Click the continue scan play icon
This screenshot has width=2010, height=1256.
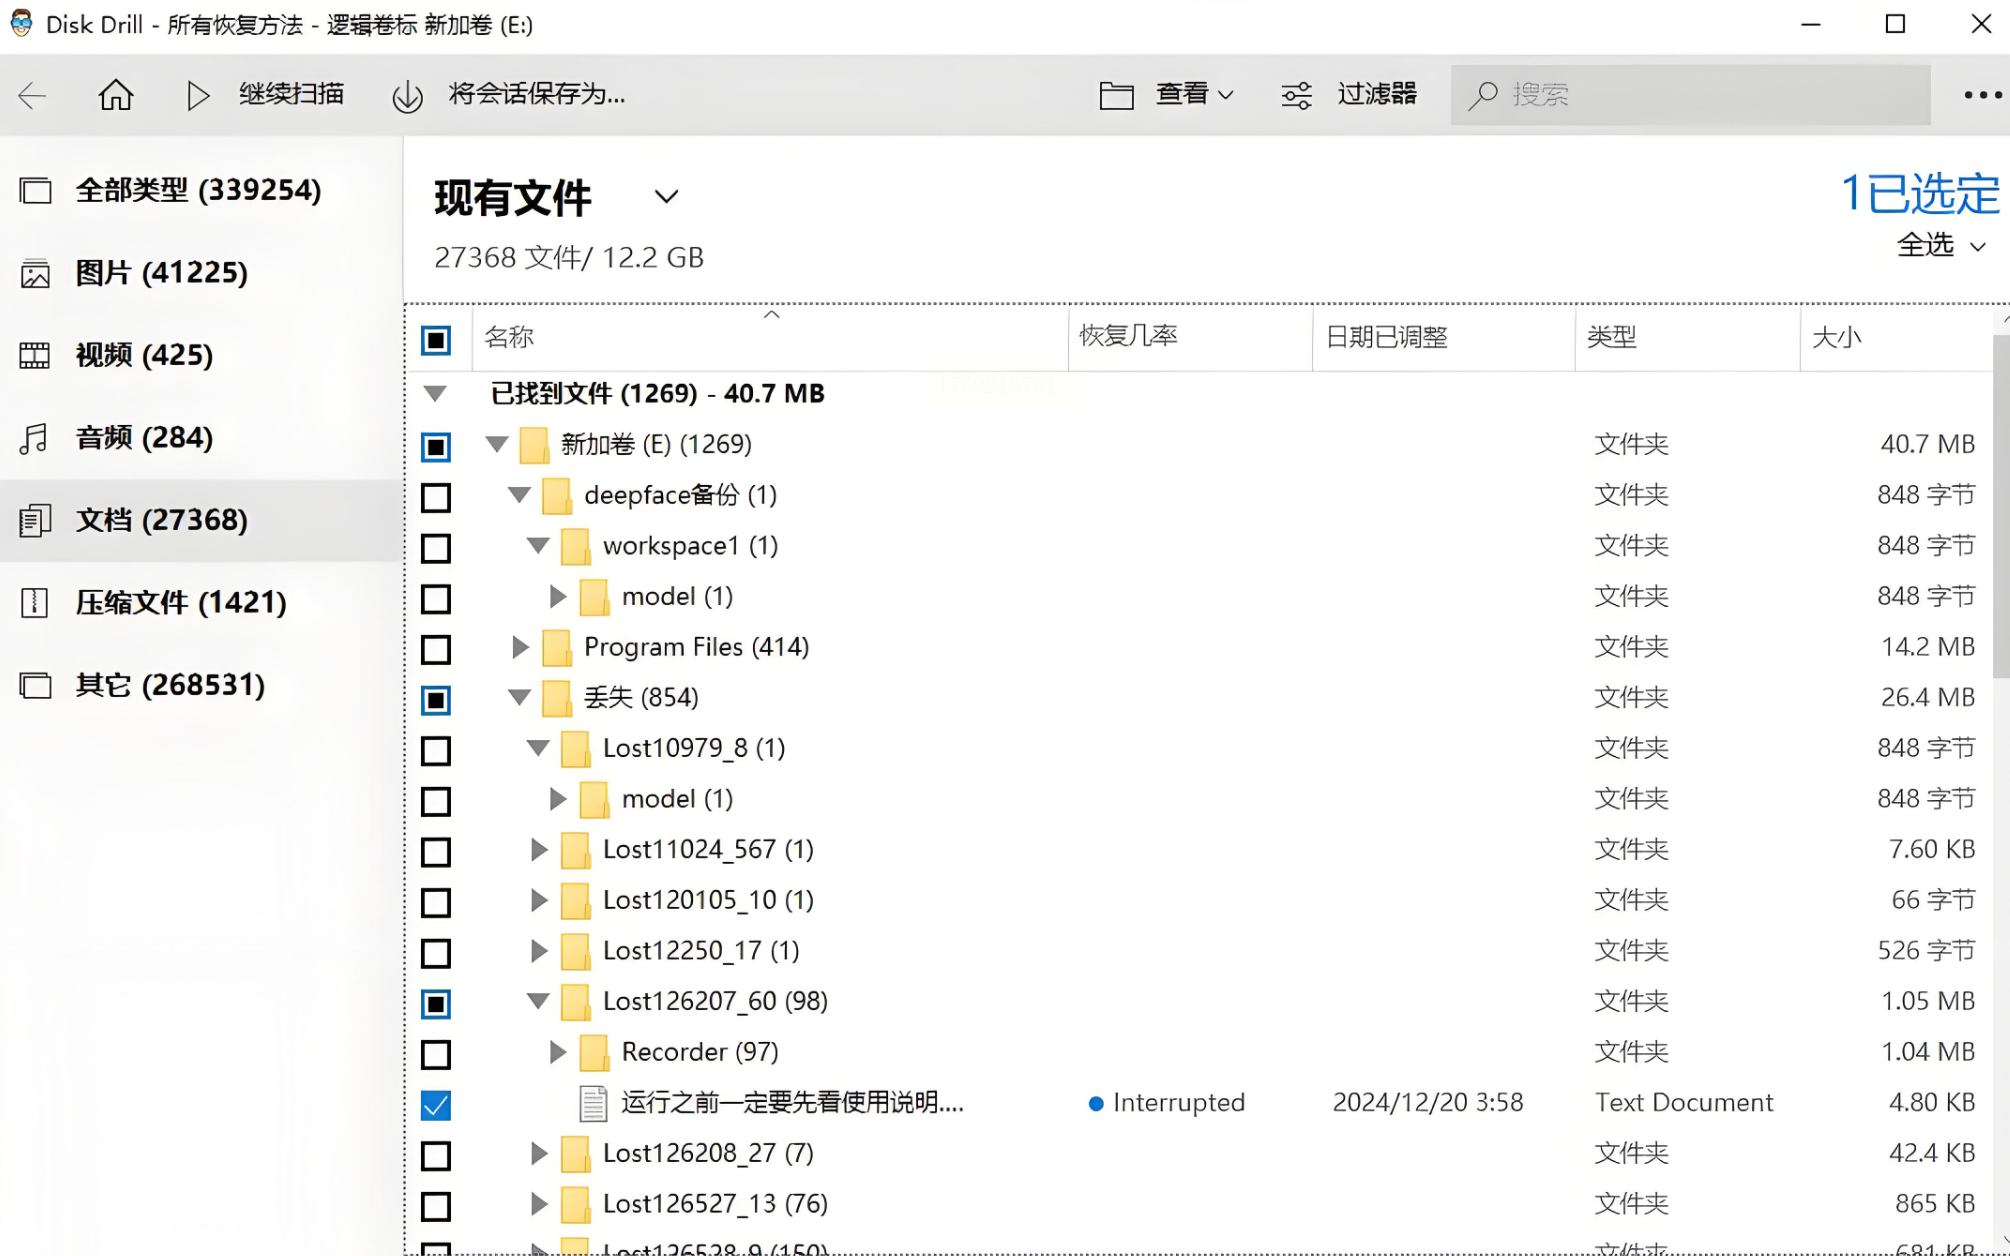point(197,95)
